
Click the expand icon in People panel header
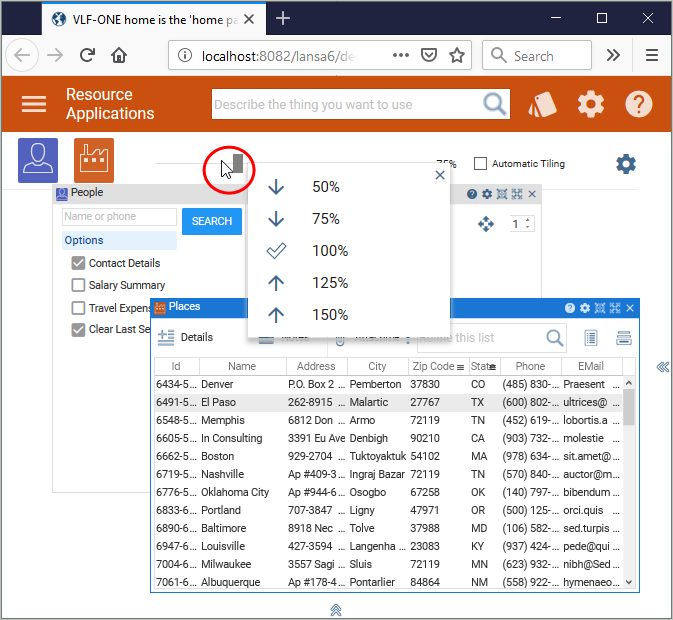tap(517, 194)
